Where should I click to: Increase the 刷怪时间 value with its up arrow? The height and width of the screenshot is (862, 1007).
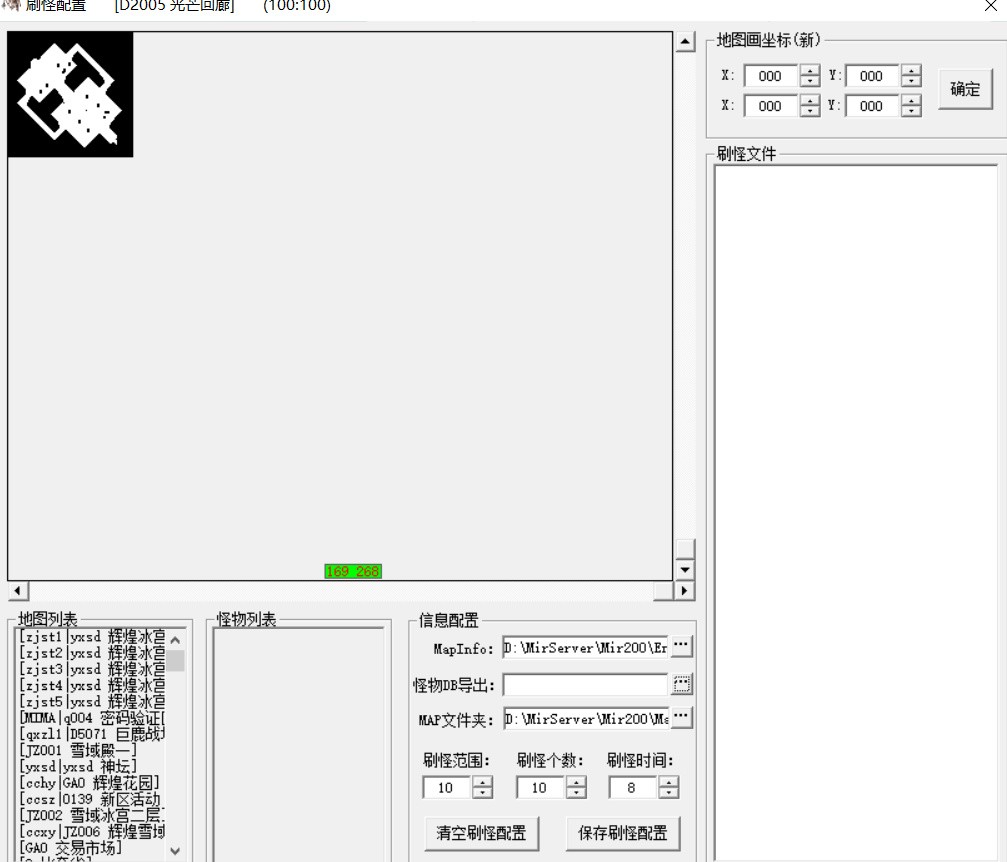[669, 782]
